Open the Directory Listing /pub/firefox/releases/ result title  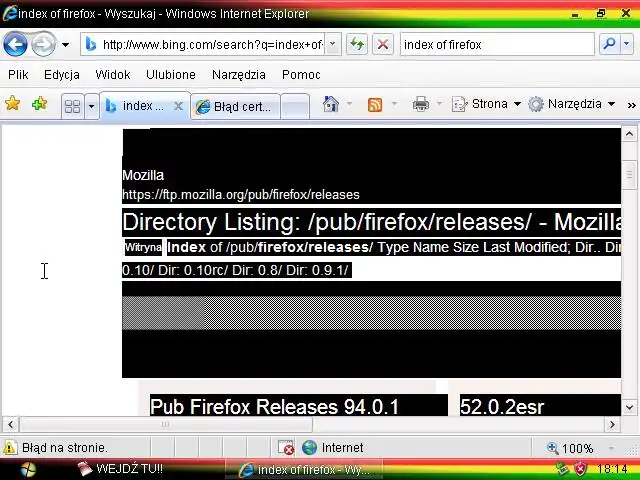(372, 222)
